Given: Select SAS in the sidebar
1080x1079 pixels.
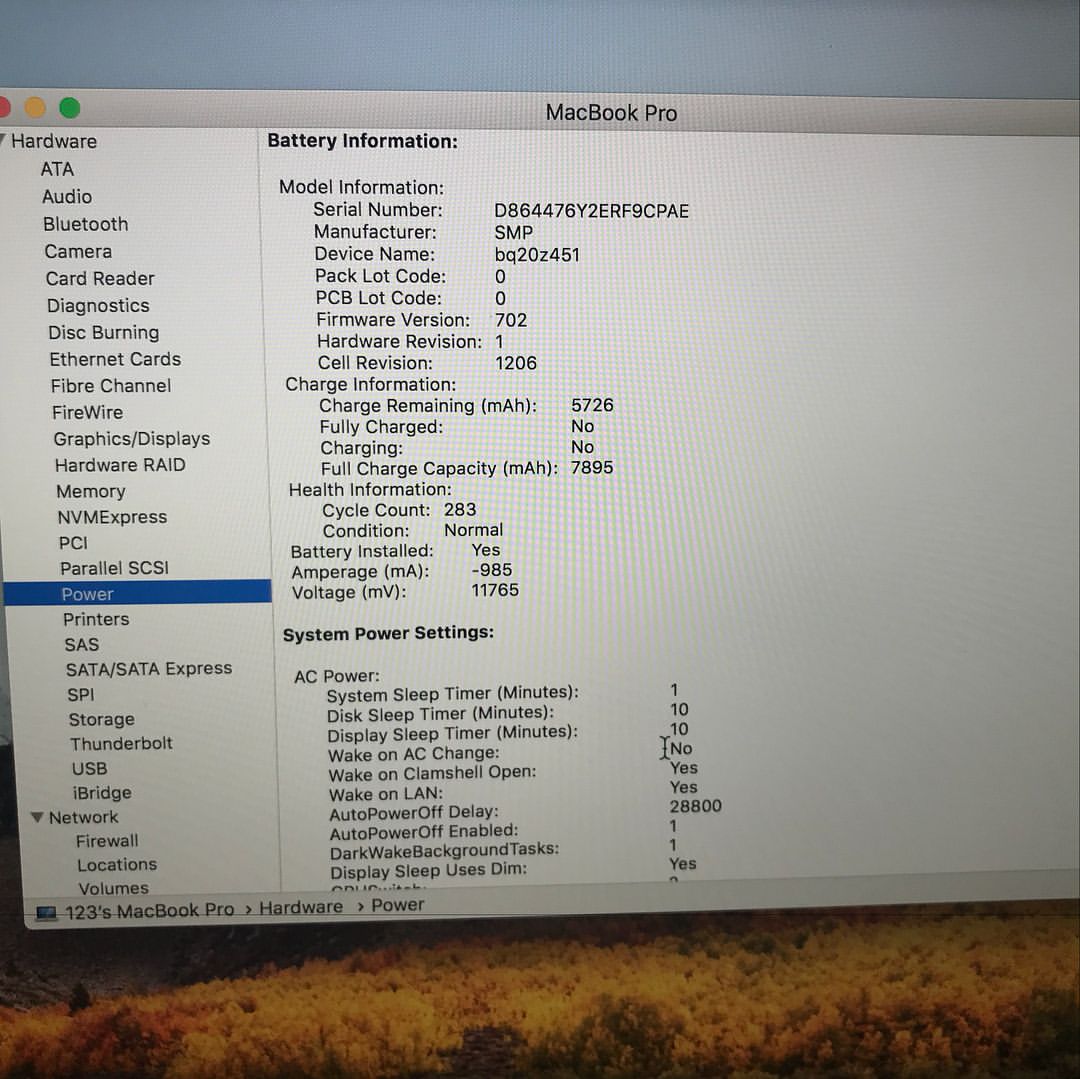Looking at the screenshot, I should point(81,645).
